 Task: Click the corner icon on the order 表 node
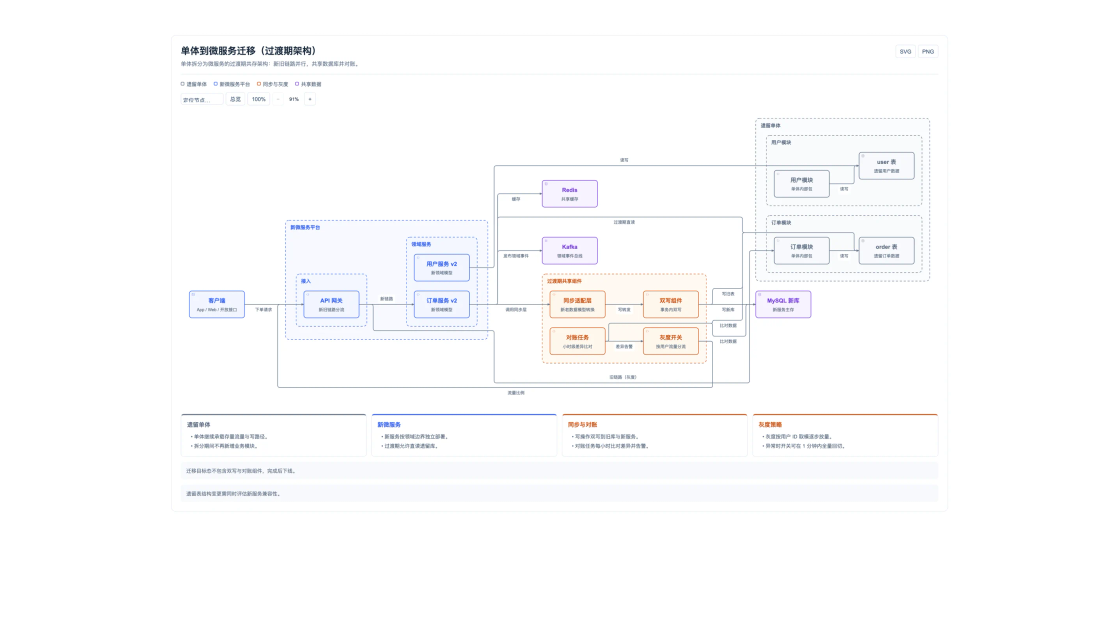862,241
